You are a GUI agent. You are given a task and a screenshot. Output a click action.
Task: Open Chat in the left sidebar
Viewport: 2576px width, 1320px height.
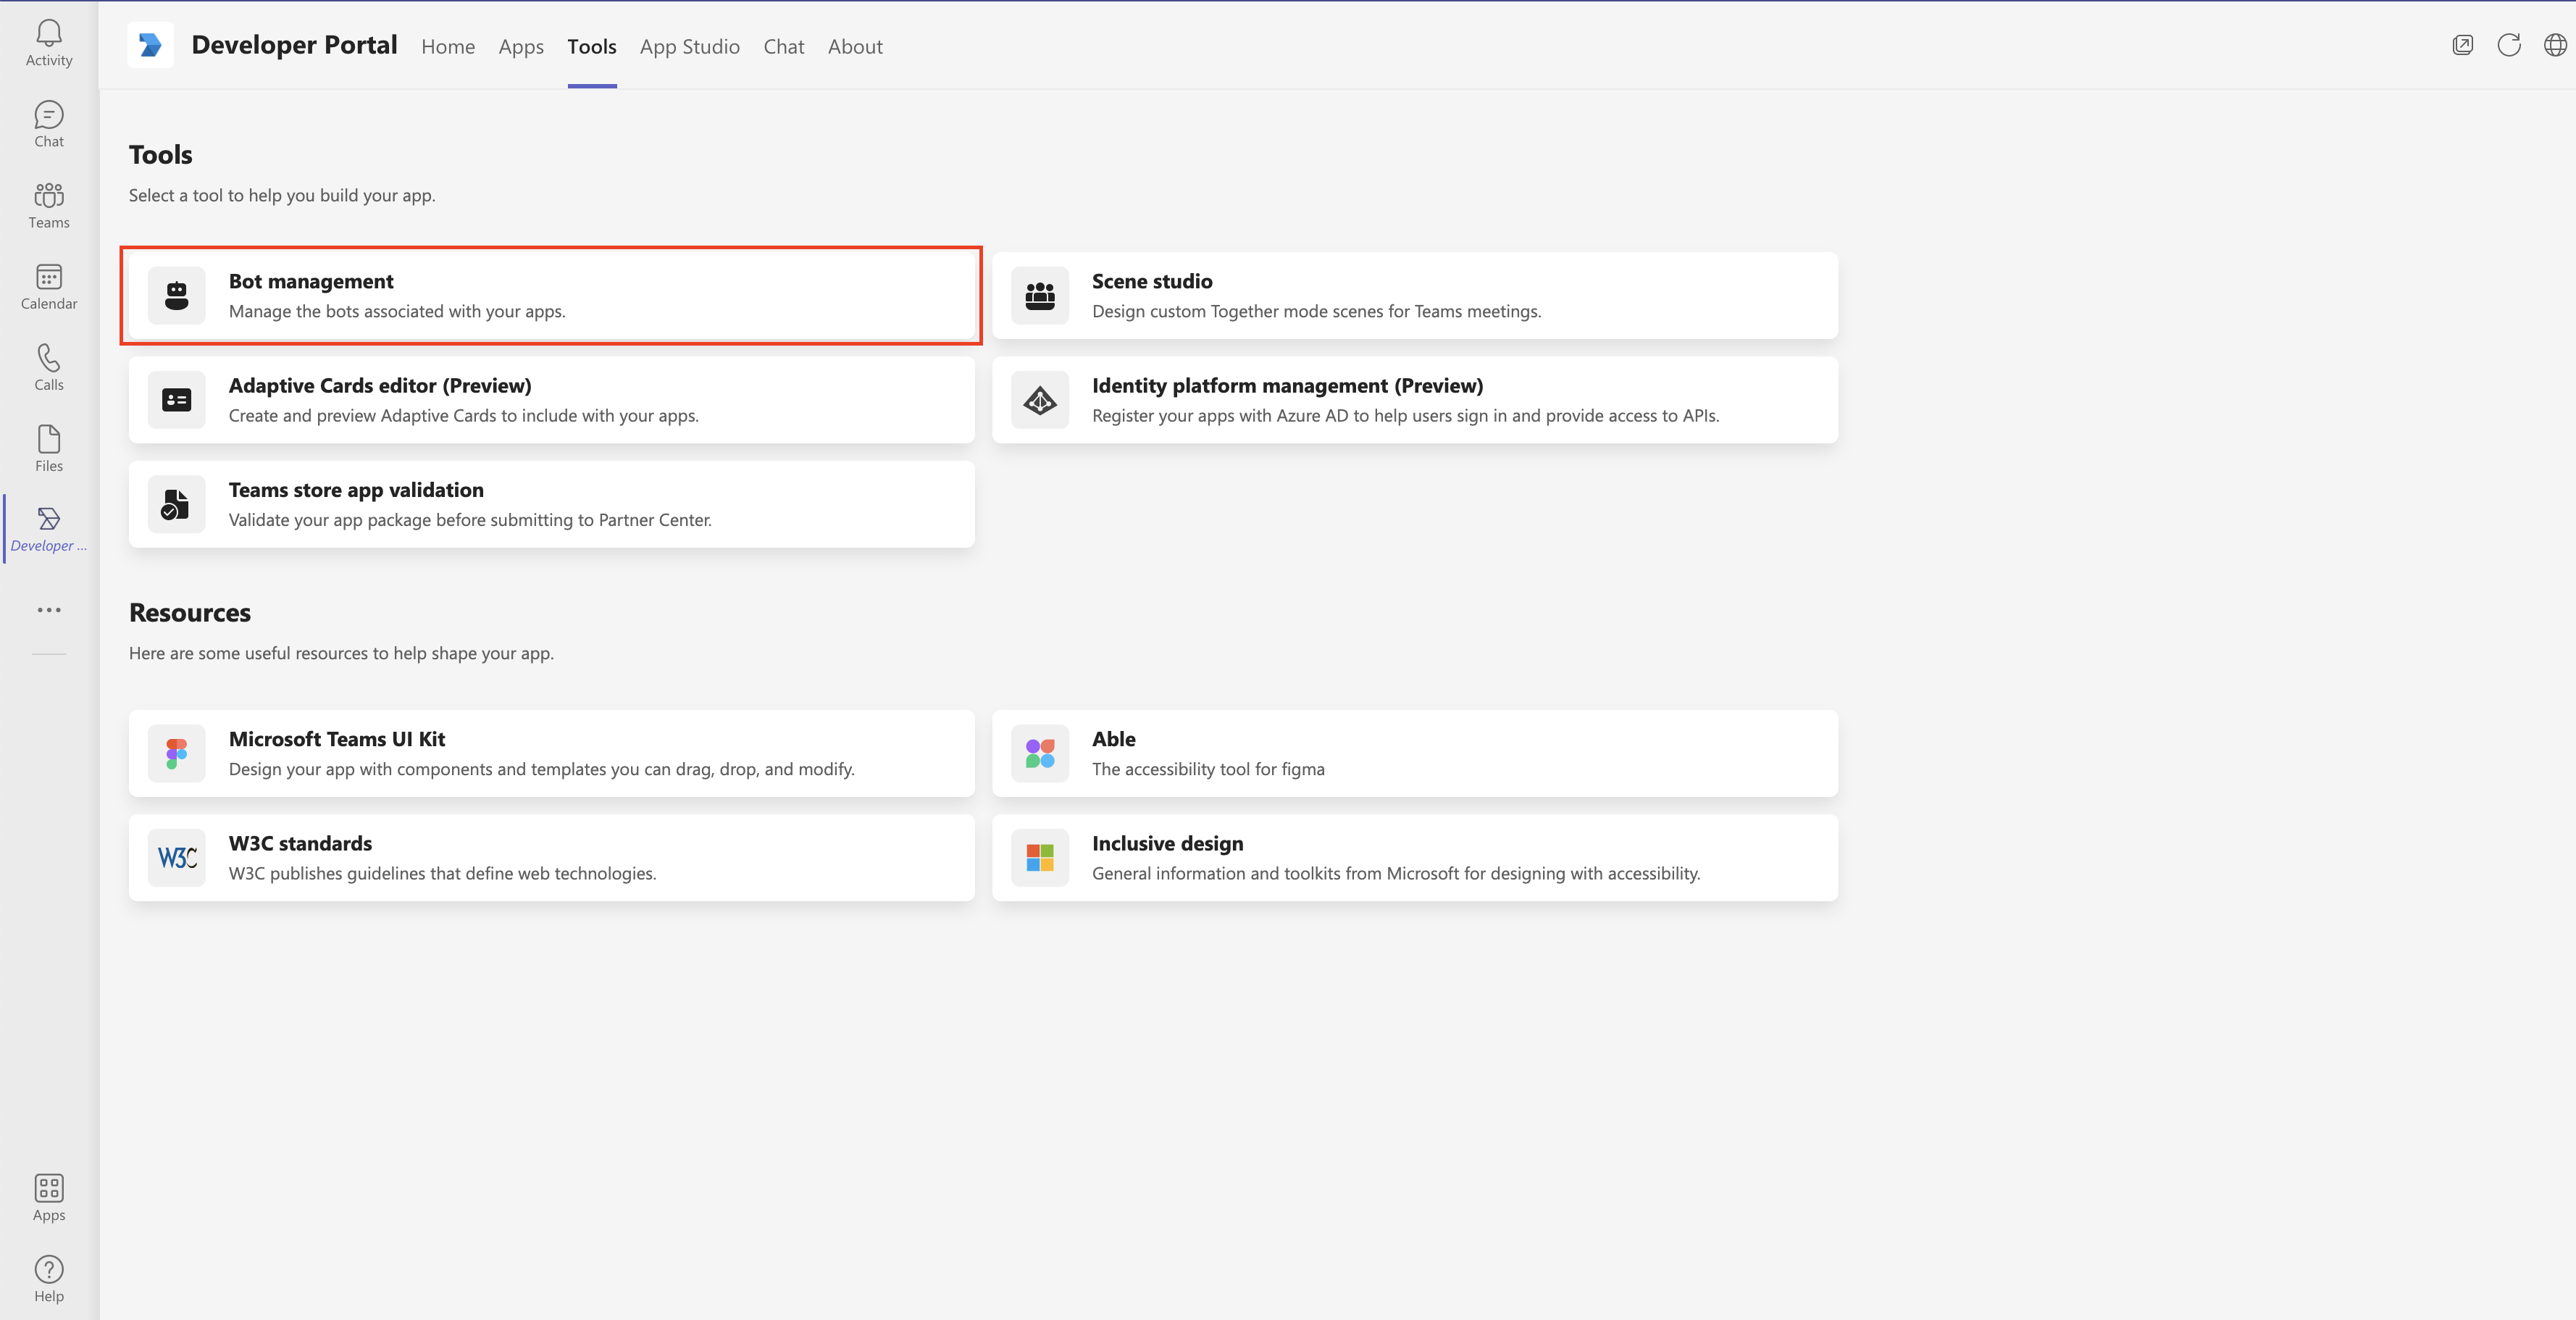pos(48,124)
